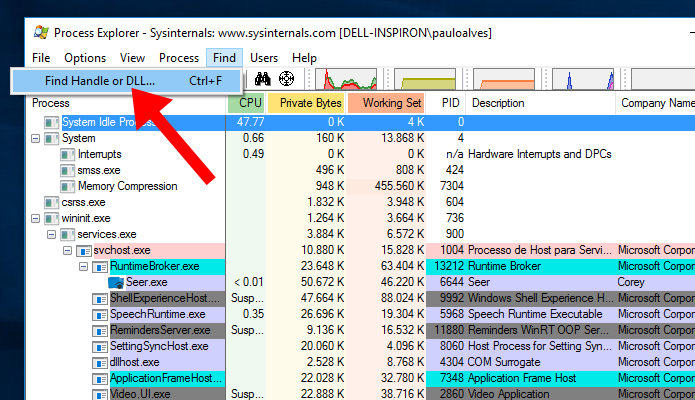Click the wininit.exe process icon
The width and height of the screenshot is (695, 400).
click(51, 218)
